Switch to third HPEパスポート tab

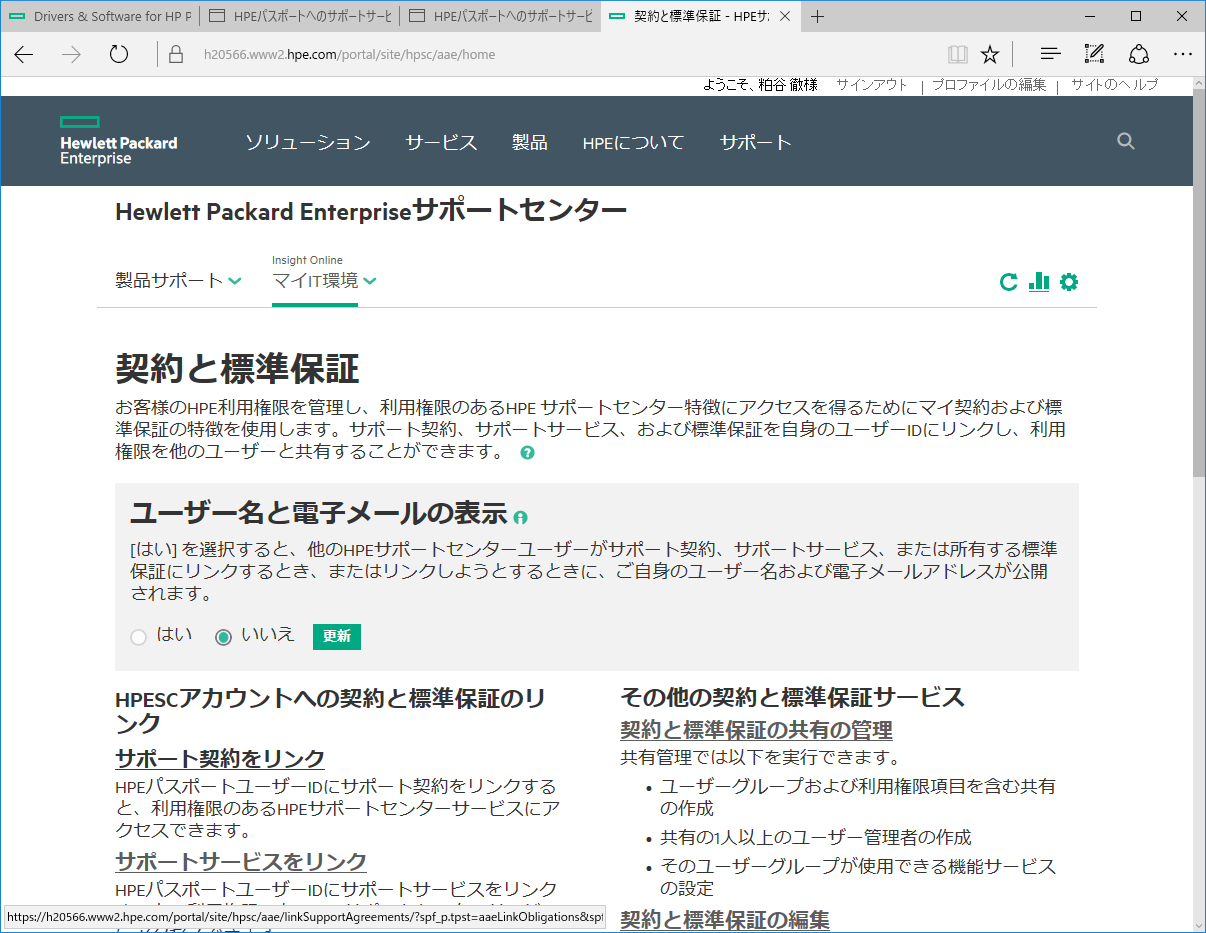(500, 16)
